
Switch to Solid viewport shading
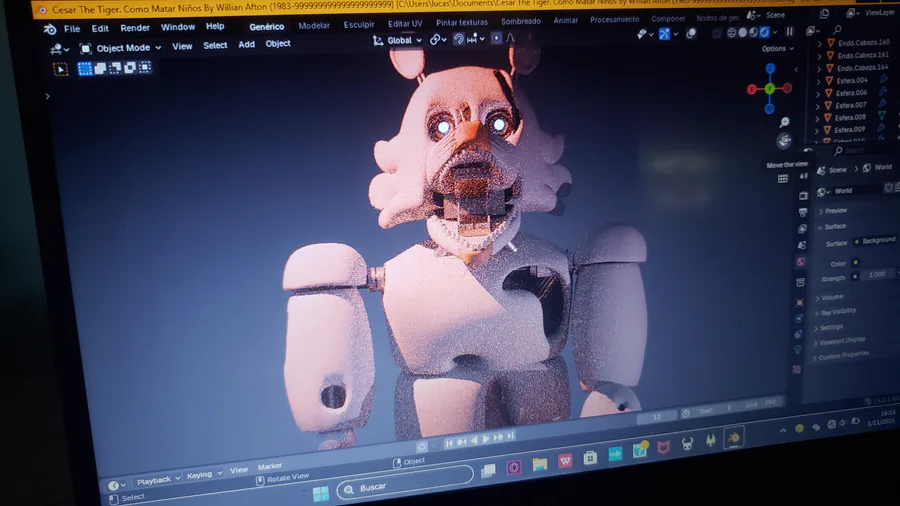[x=742, y=33]
